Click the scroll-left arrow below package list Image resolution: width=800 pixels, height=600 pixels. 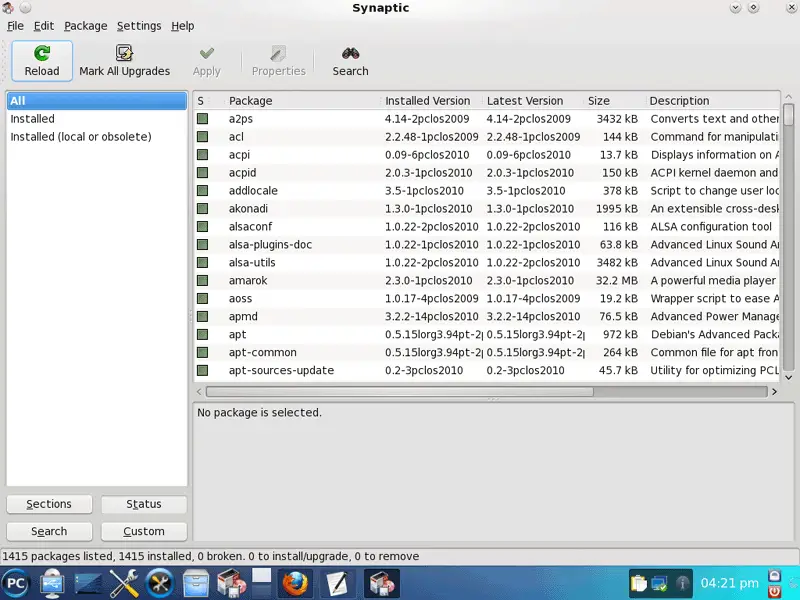(x=199, y=392)
